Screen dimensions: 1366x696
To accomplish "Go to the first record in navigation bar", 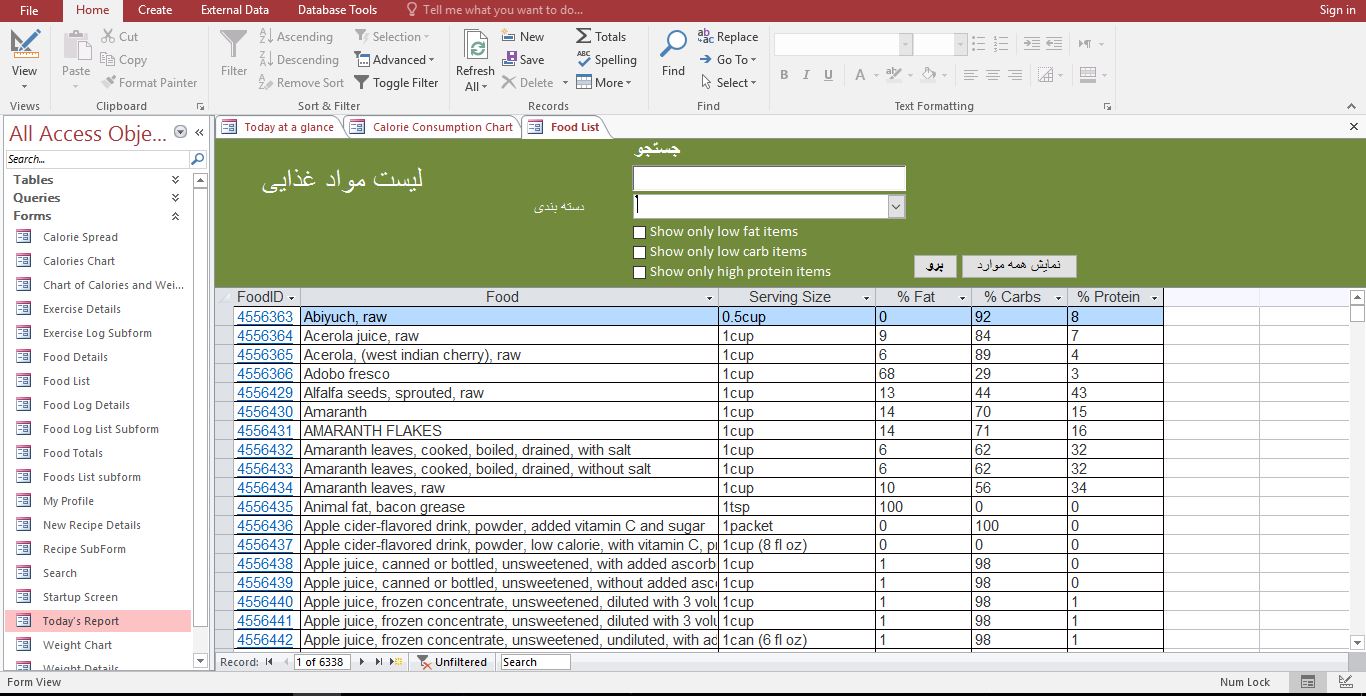I will point(268,662).
